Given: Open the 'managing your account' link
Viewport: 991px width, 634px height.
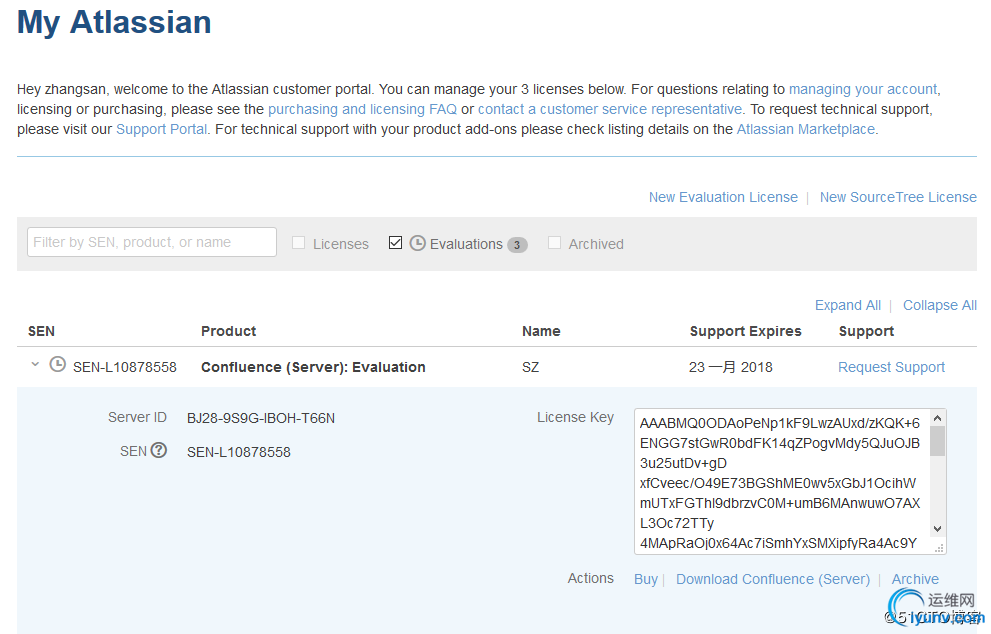Looking at the screenshot, I should pyautogui.click(x=863, y=89).
